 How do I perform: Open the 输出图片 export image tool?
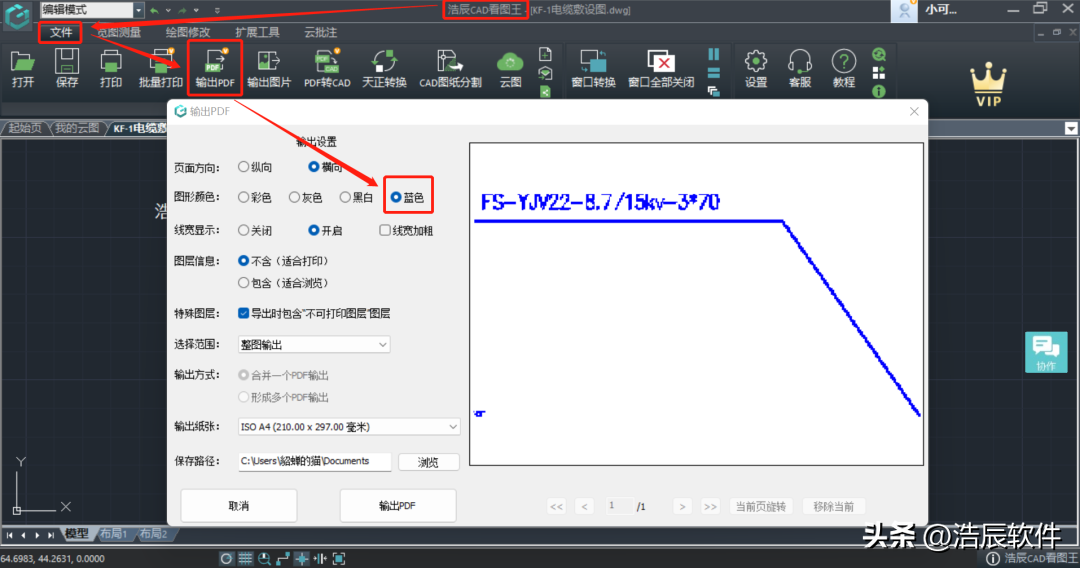point(269,68)
